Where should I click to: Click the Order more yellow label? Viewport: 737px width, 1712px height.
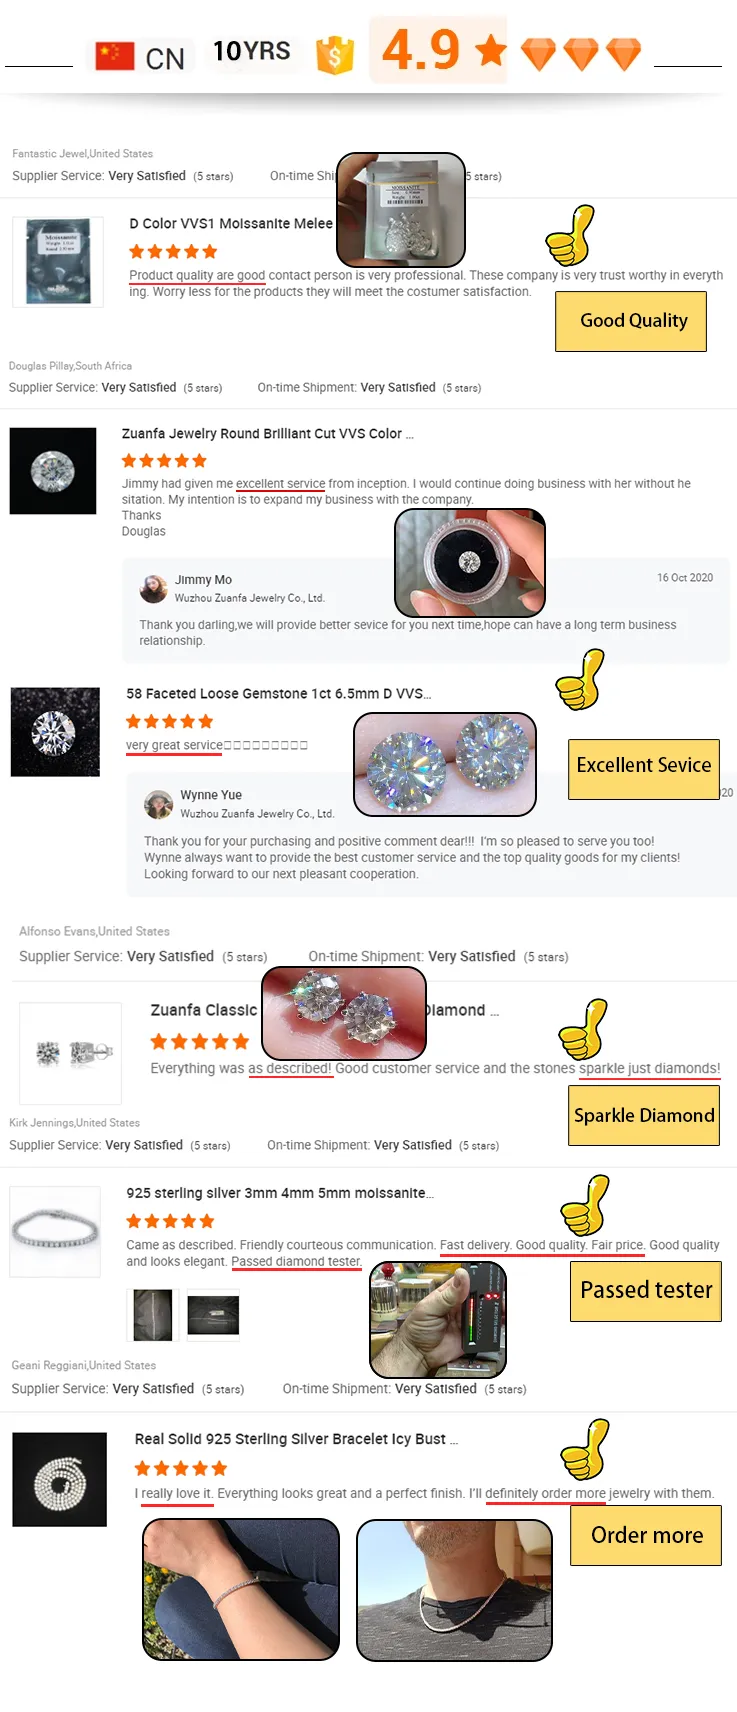tap(646, 1535)
